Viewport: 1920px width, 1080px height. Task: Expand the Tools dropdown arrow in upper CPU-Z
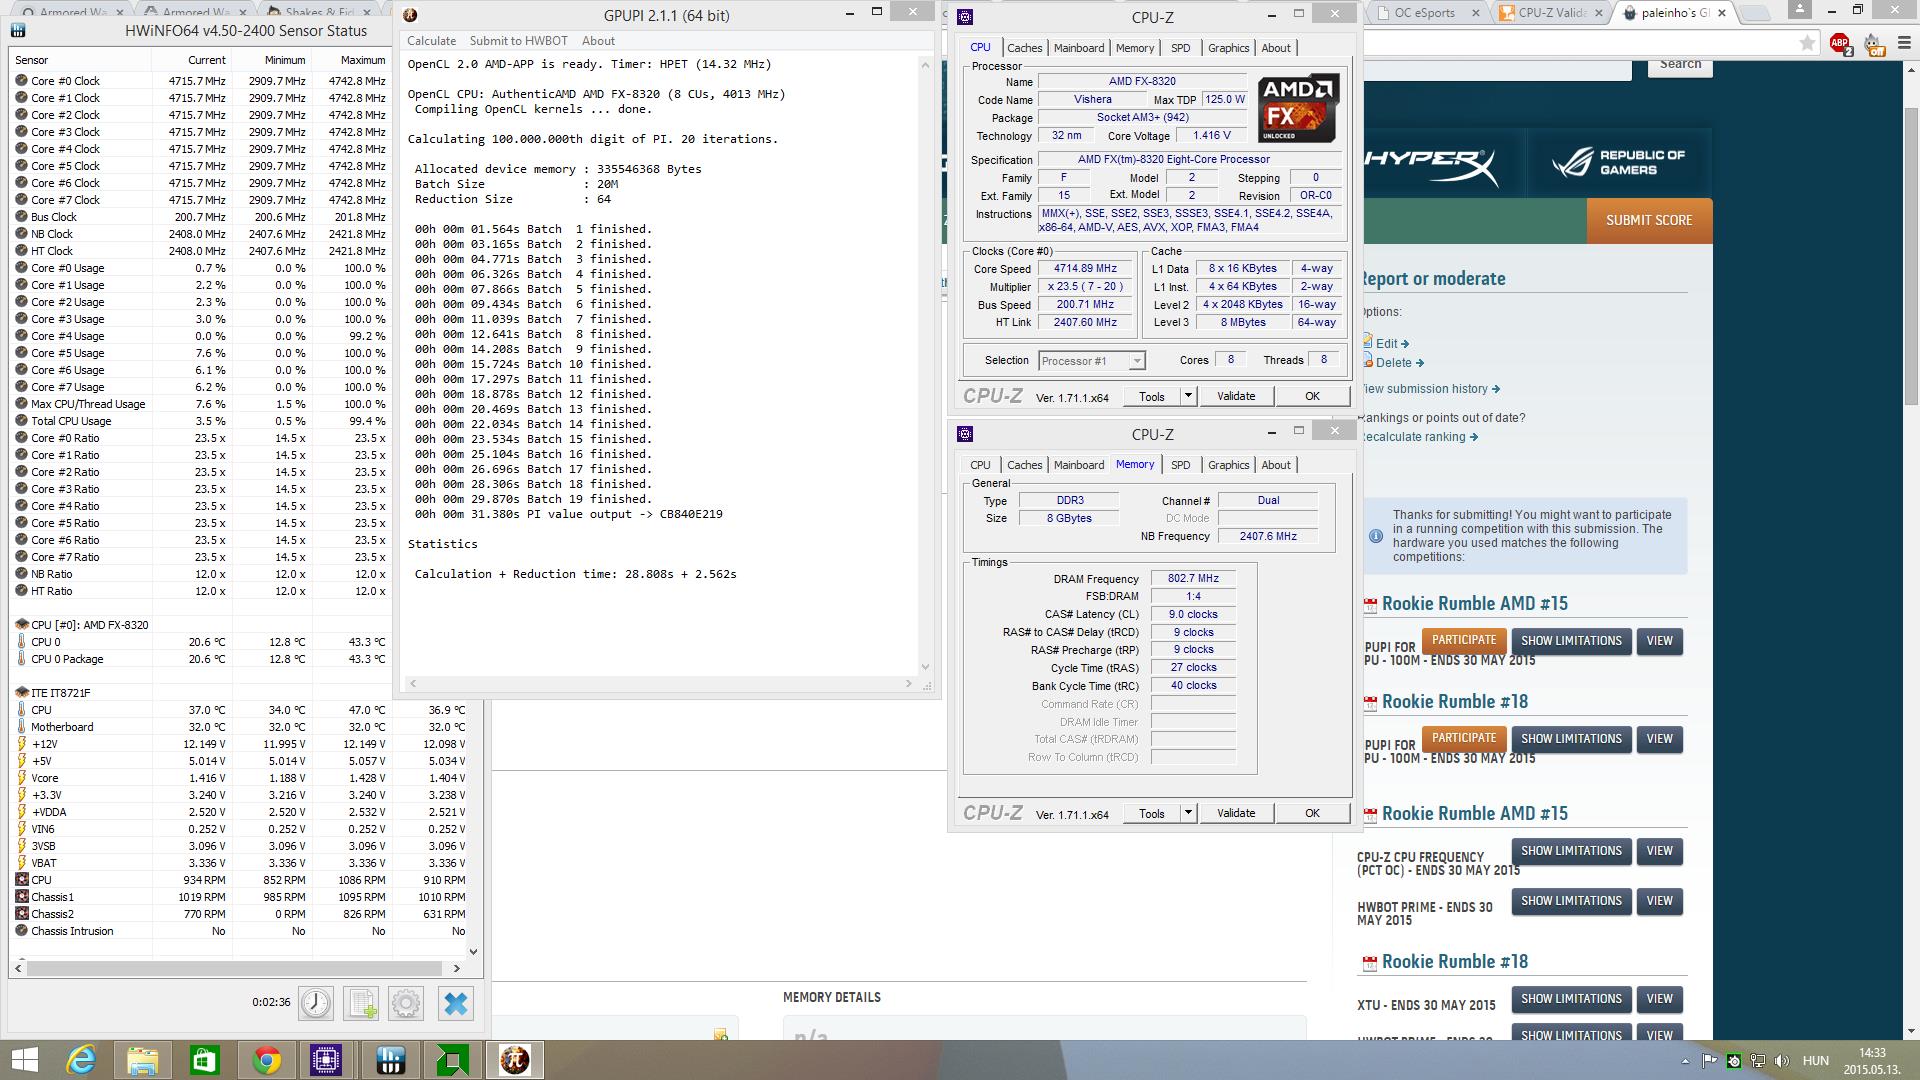tap(1188, 396)
